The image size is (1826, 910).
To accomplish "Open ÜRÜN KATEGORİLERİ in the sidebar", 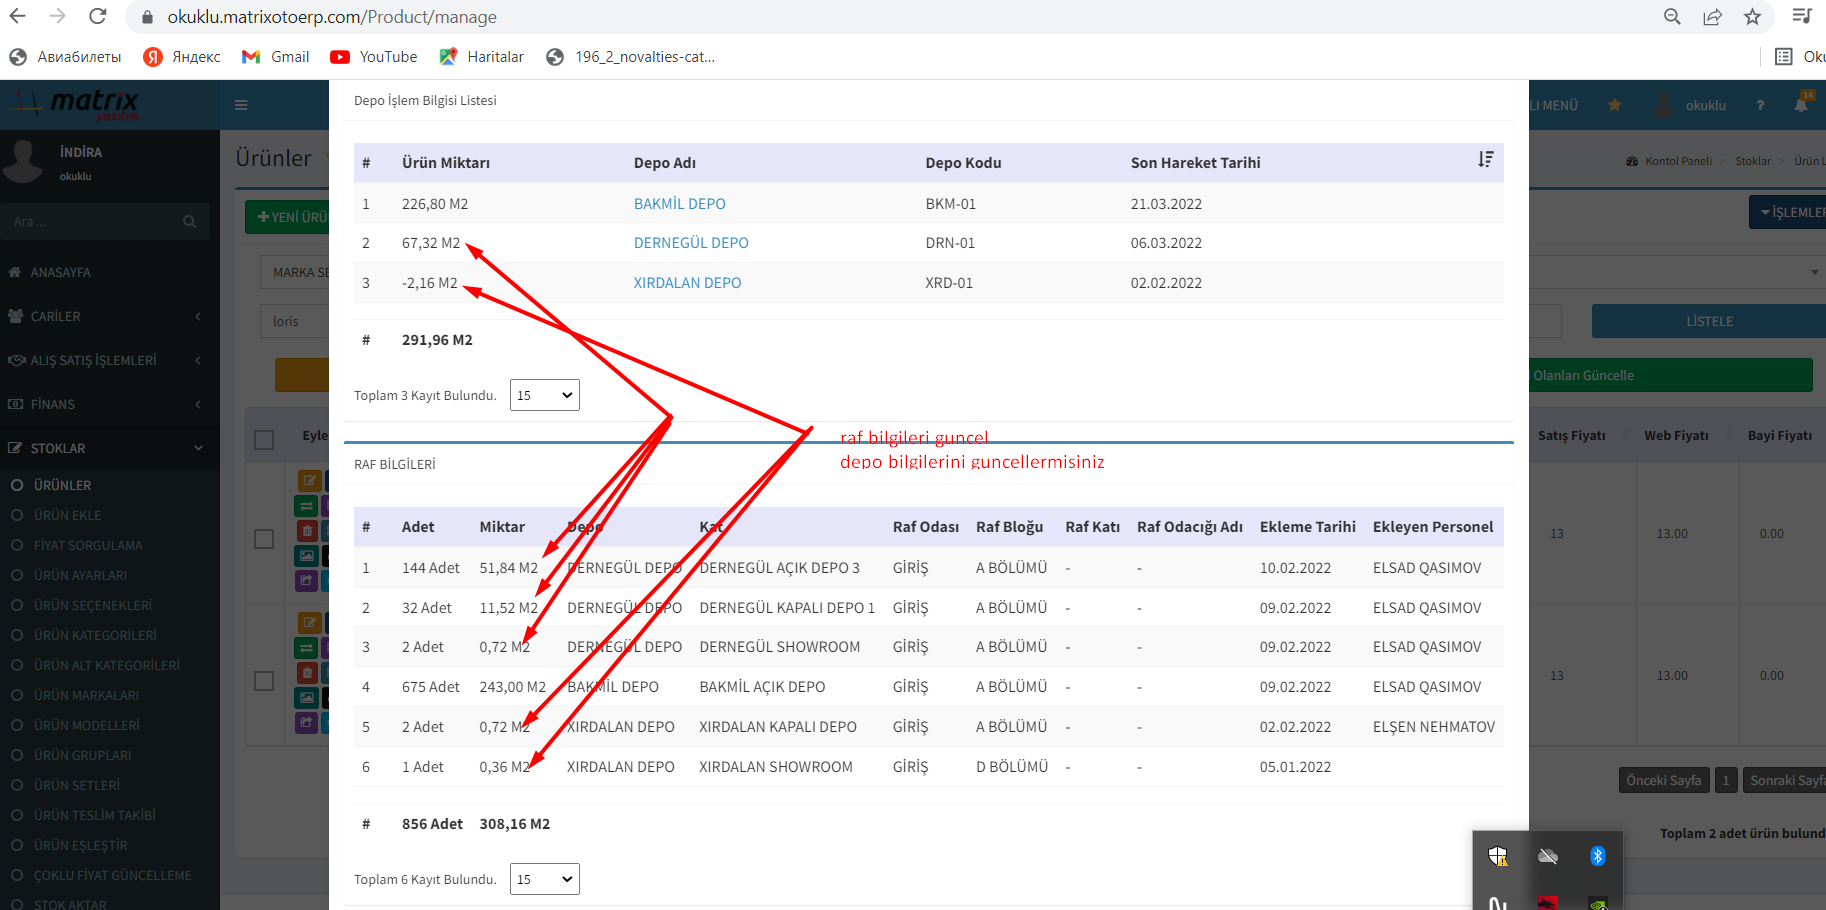I will 95,635.
